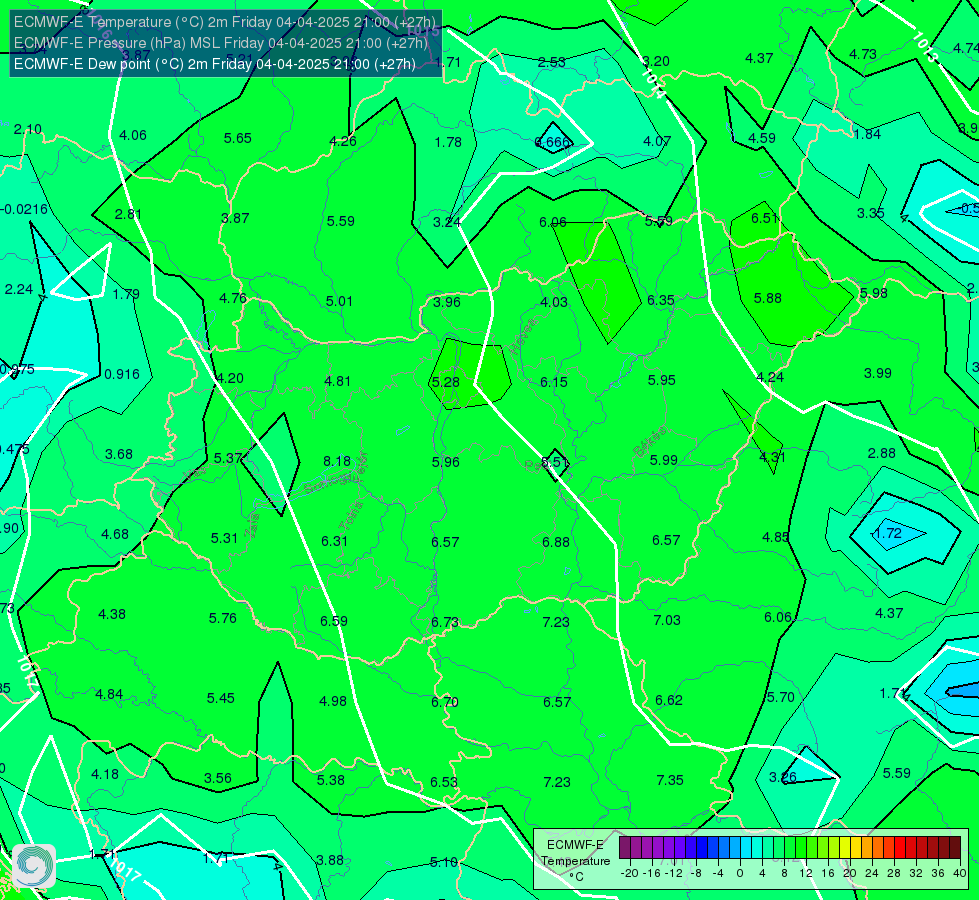979x900 pixels.
Task: Click the 3.26 temperature value
Action: [782, 778]
